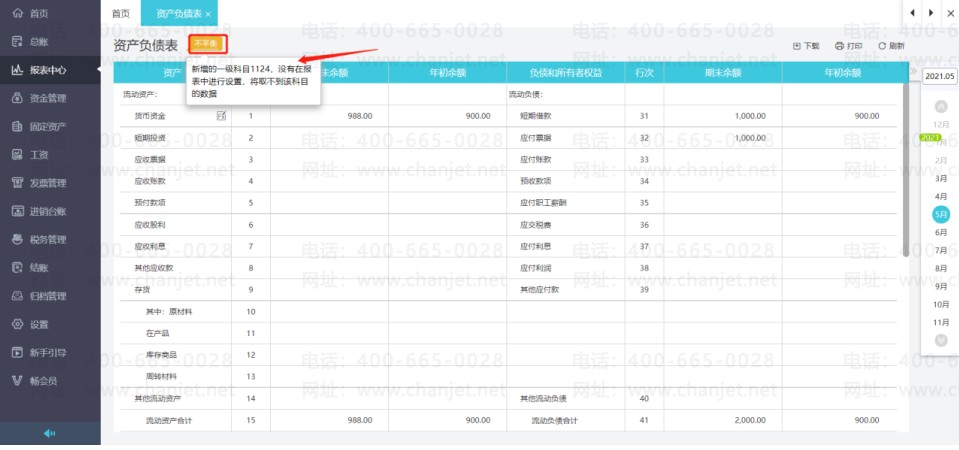Select 9月 in the month list
The image size is (959, 450).
point(941,286)
